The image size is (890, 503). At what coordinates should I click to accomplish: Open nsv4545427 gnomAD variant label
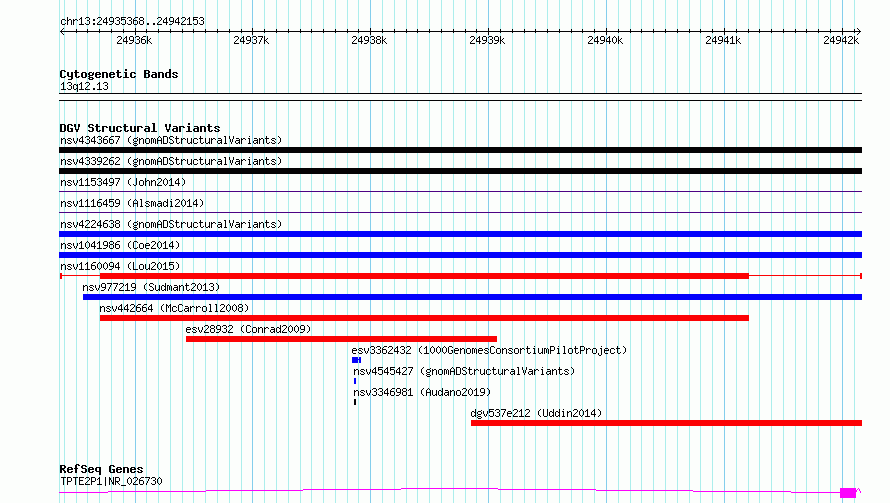point(464,371)
